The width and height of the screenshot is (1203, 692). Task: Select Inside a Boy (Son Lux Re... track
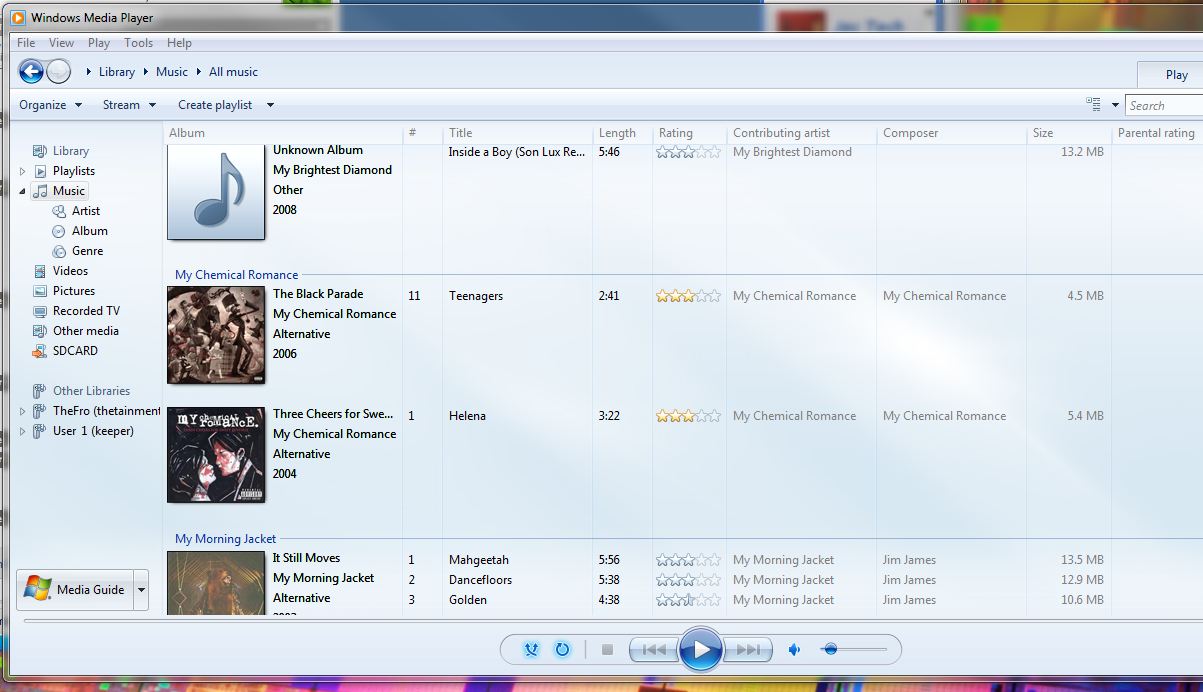point(517,152)
